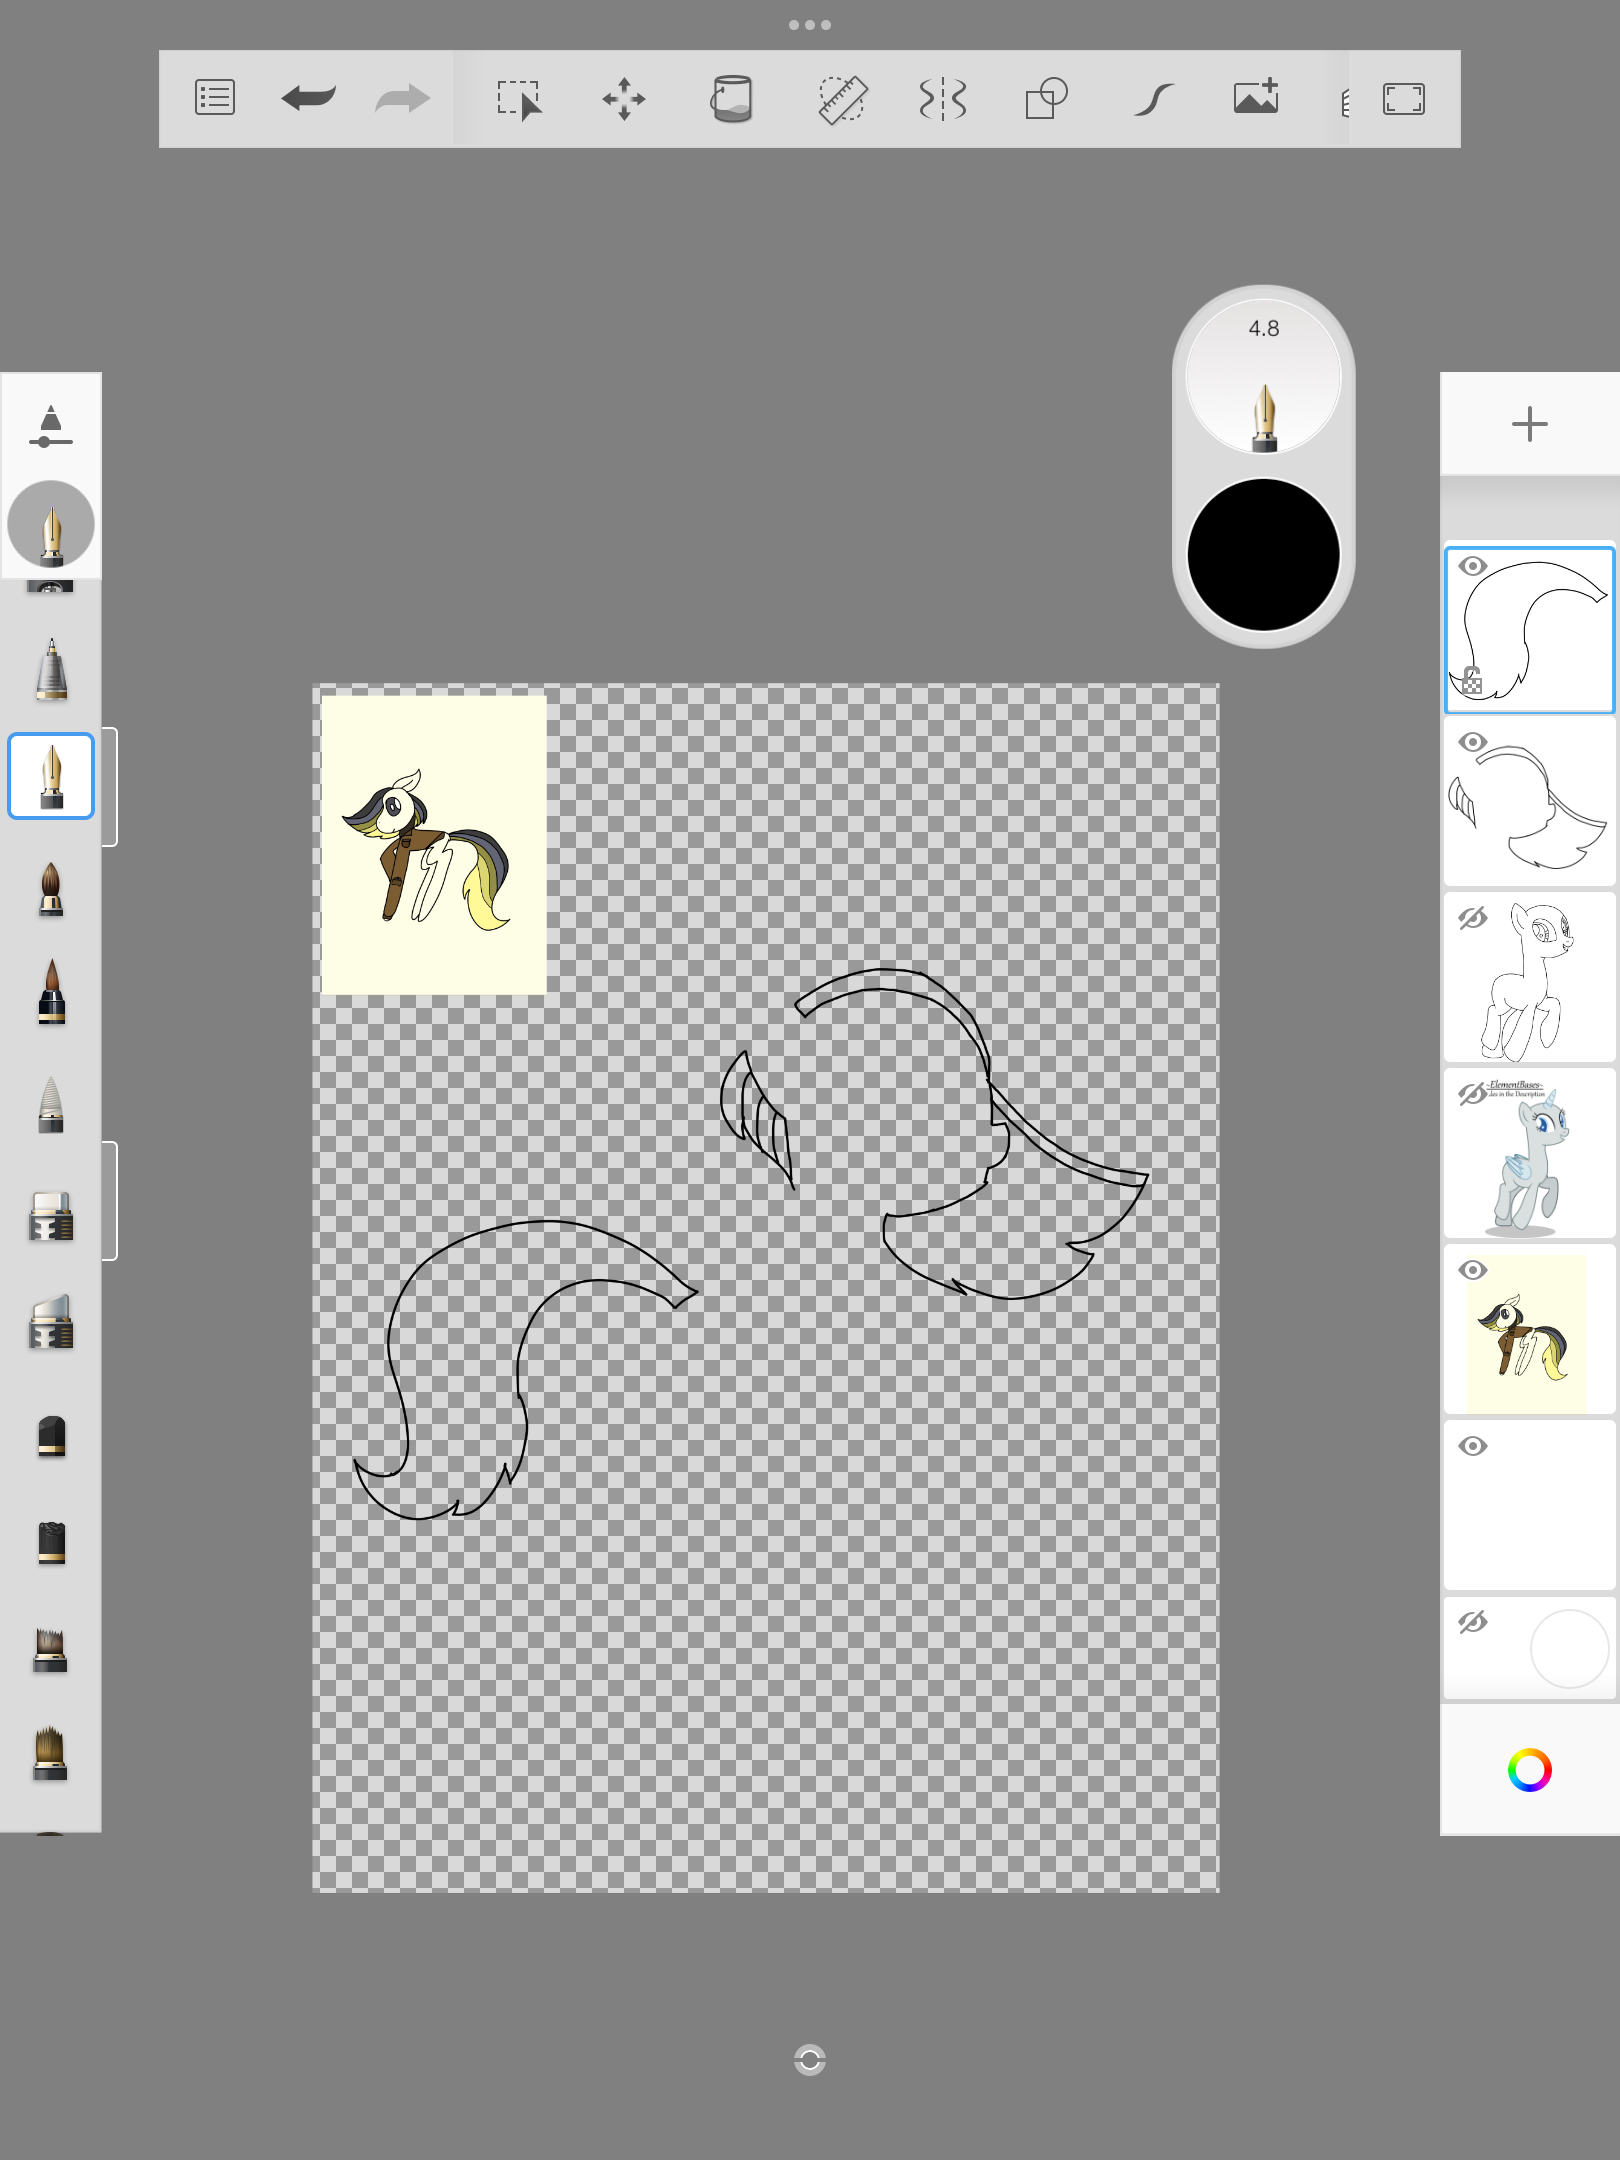Image resolution: width=1620 pixels, height=2160 pixels.
Task: Enter full screen mode
Action: [1404, 99]
